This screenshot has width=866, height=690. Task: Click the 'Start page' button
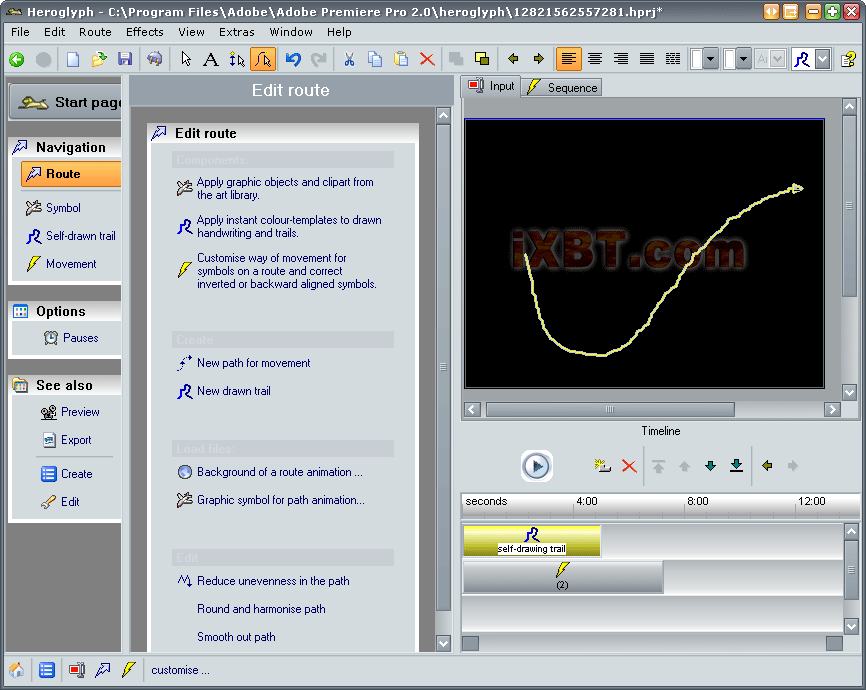point(66,102)
